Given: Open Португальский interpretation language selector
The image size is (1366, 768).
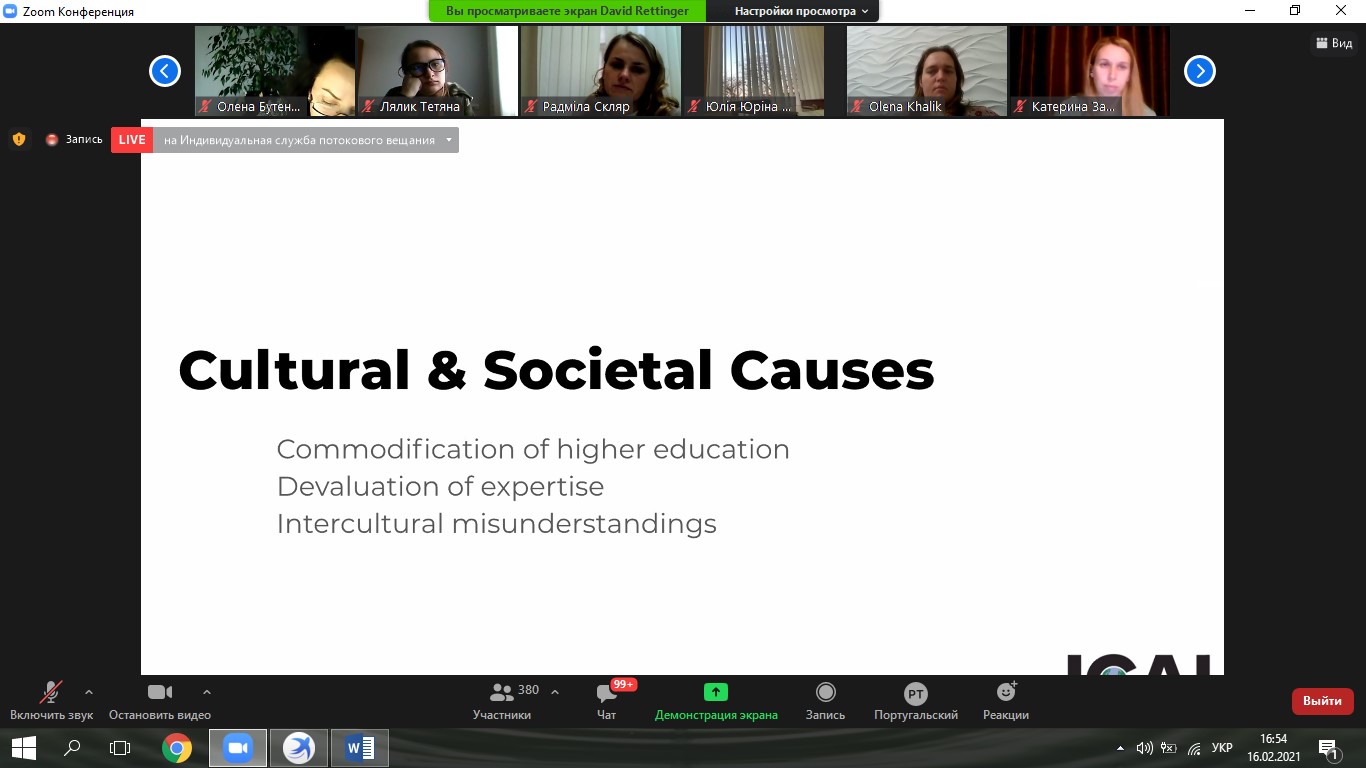Looking at the screenshot, I should point(916,699).
